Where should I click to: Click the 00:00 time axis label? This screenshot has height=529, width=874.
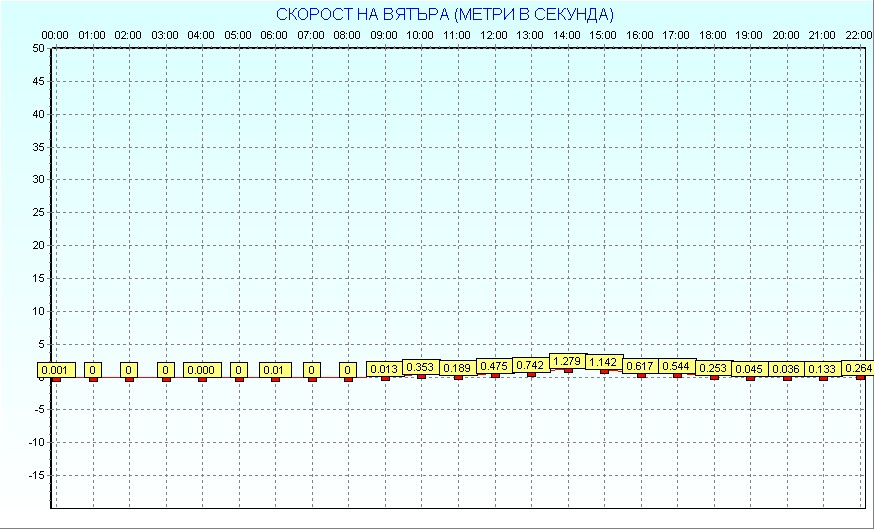click(56, 35)
